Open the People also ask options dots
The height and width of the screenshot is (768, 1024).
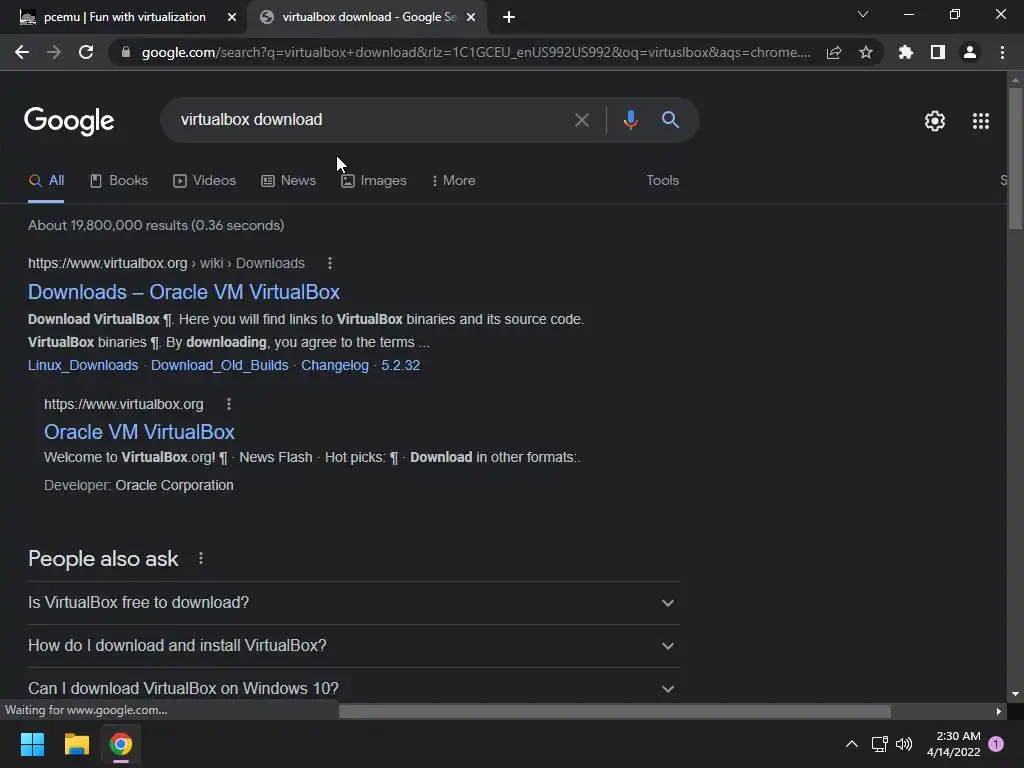(201, 558)
